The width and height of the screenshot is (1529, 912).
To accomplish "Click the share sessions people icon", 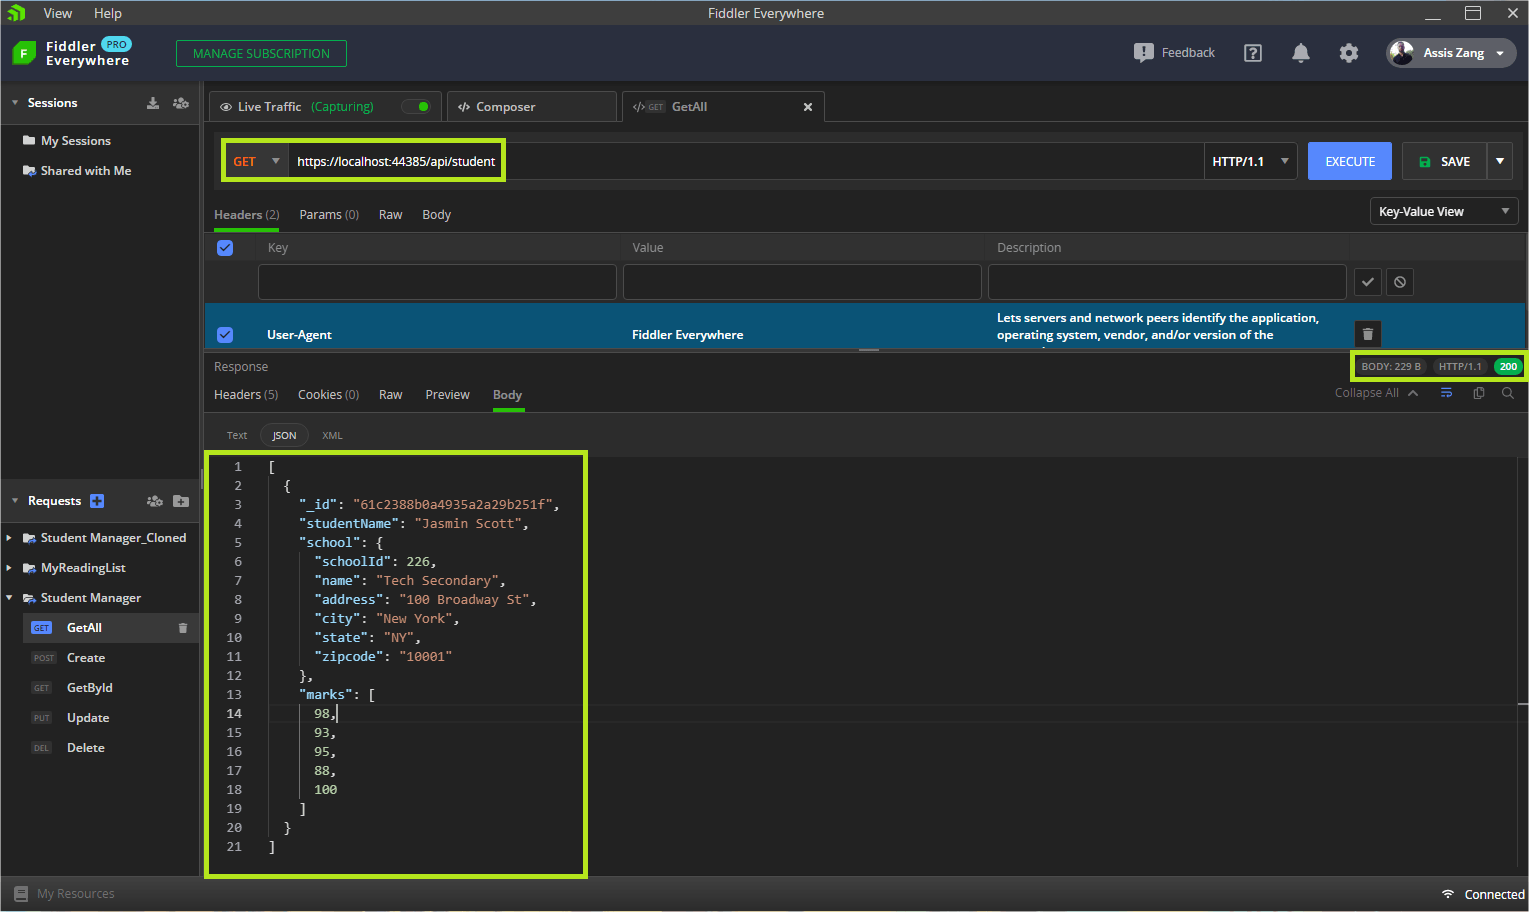I will click(x=181, y=103).
